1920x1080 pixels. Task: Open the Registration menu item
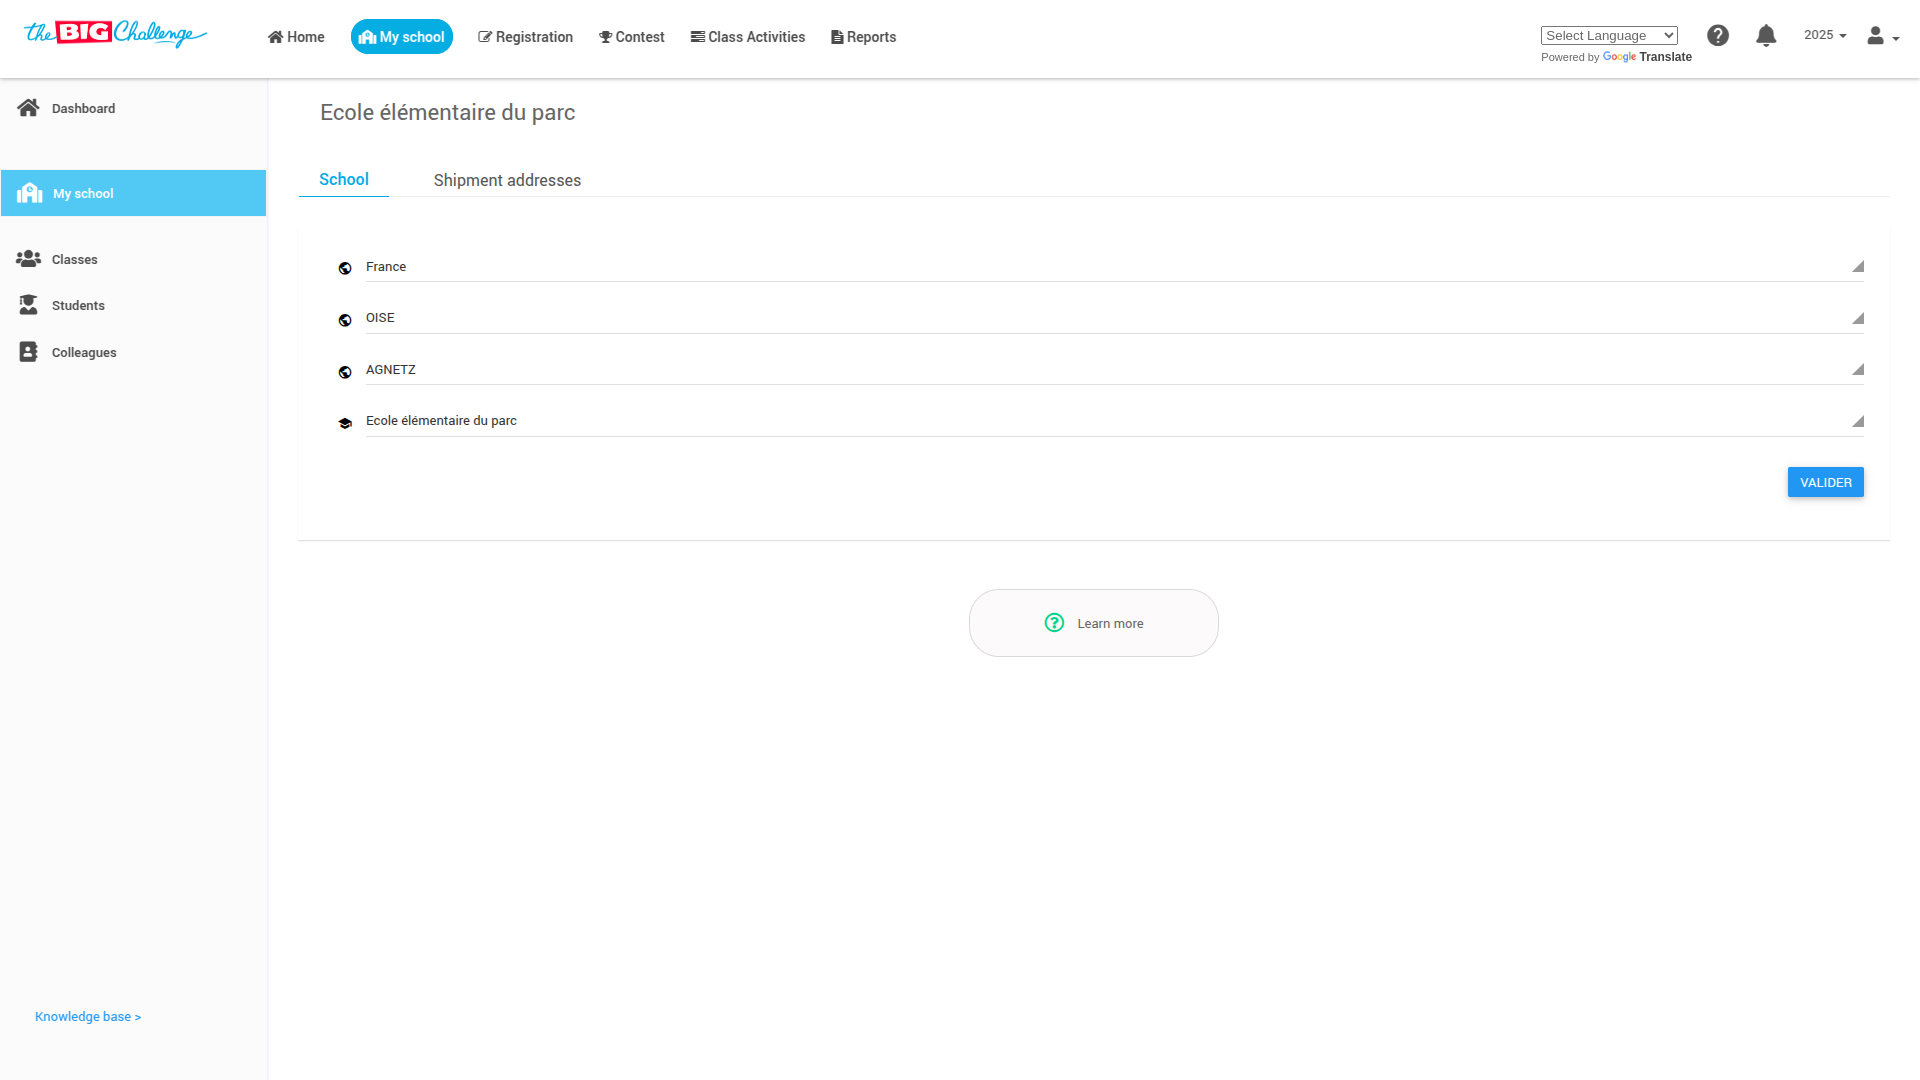point(526,37)
